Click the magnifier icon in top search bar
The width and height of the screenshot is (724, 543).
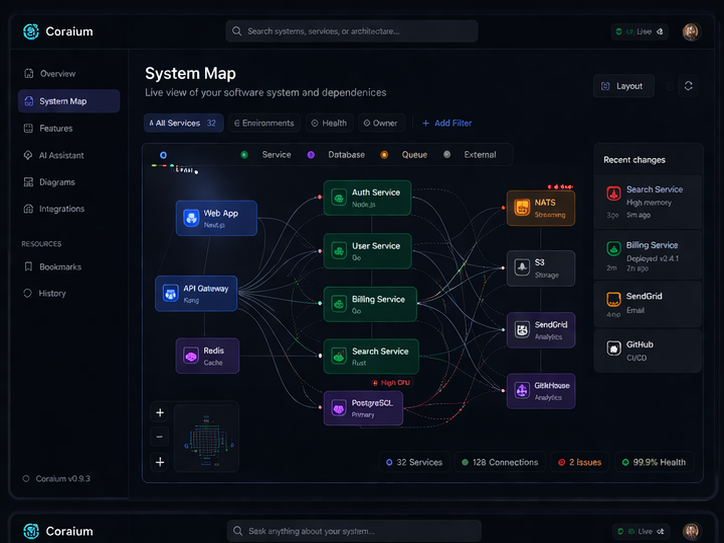[237, 31]
